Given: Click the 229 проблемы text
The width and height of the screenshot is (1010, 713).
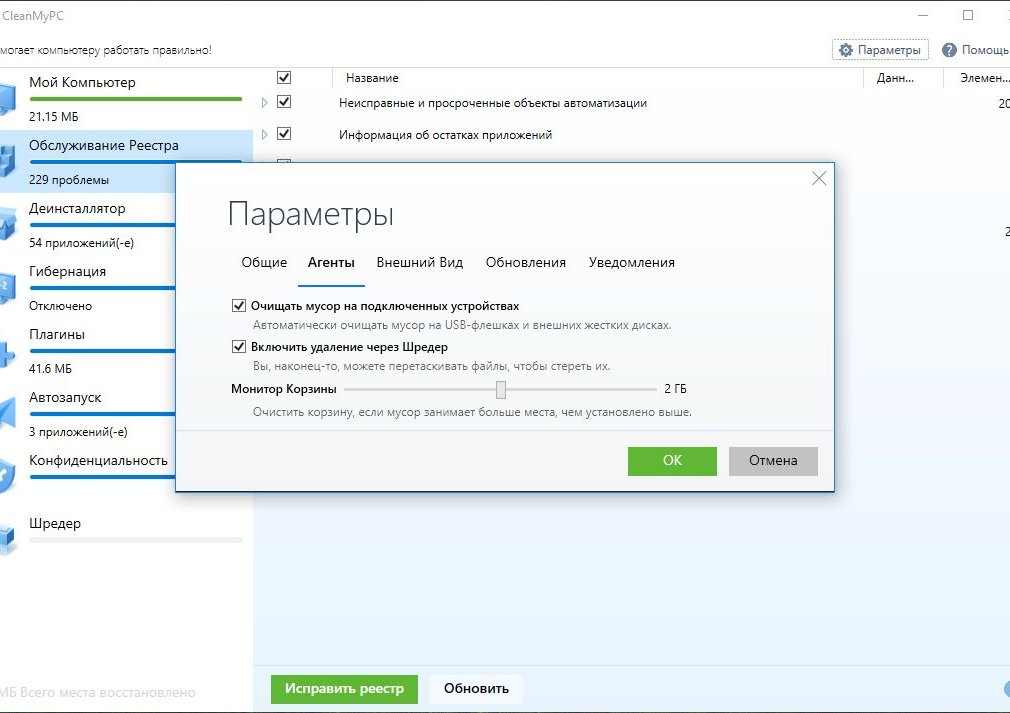Looking at the screenshot, I should [69, 180].
